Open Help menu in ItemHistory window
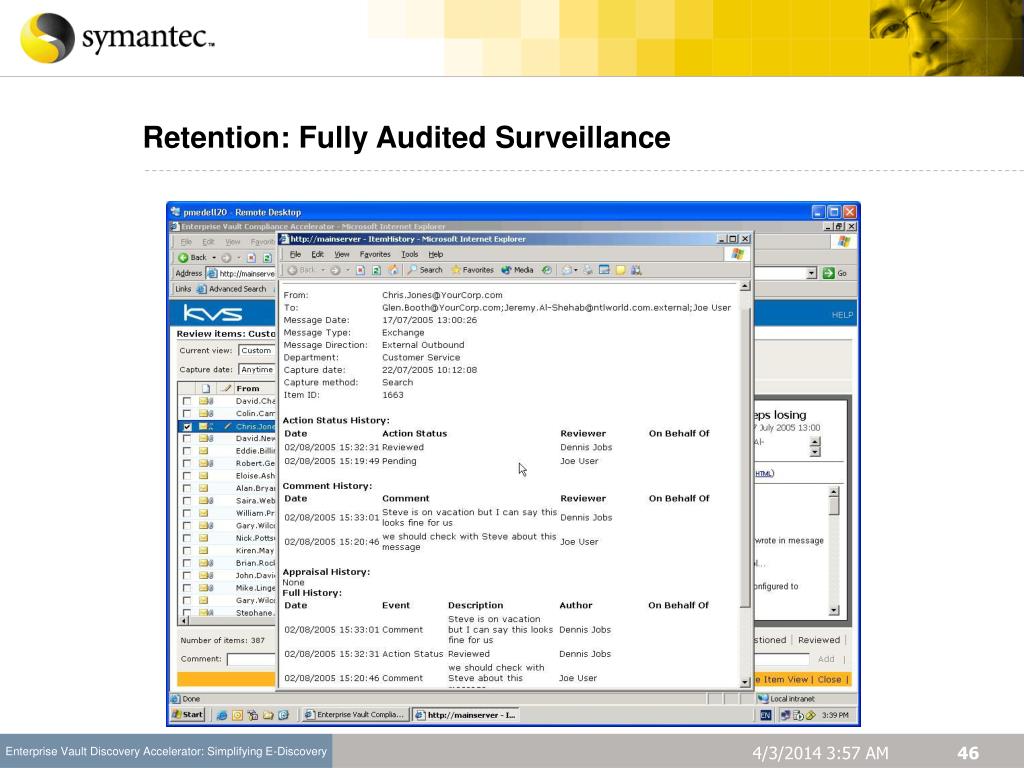Viewport: 1024px width, 768px height. (436, 255)
